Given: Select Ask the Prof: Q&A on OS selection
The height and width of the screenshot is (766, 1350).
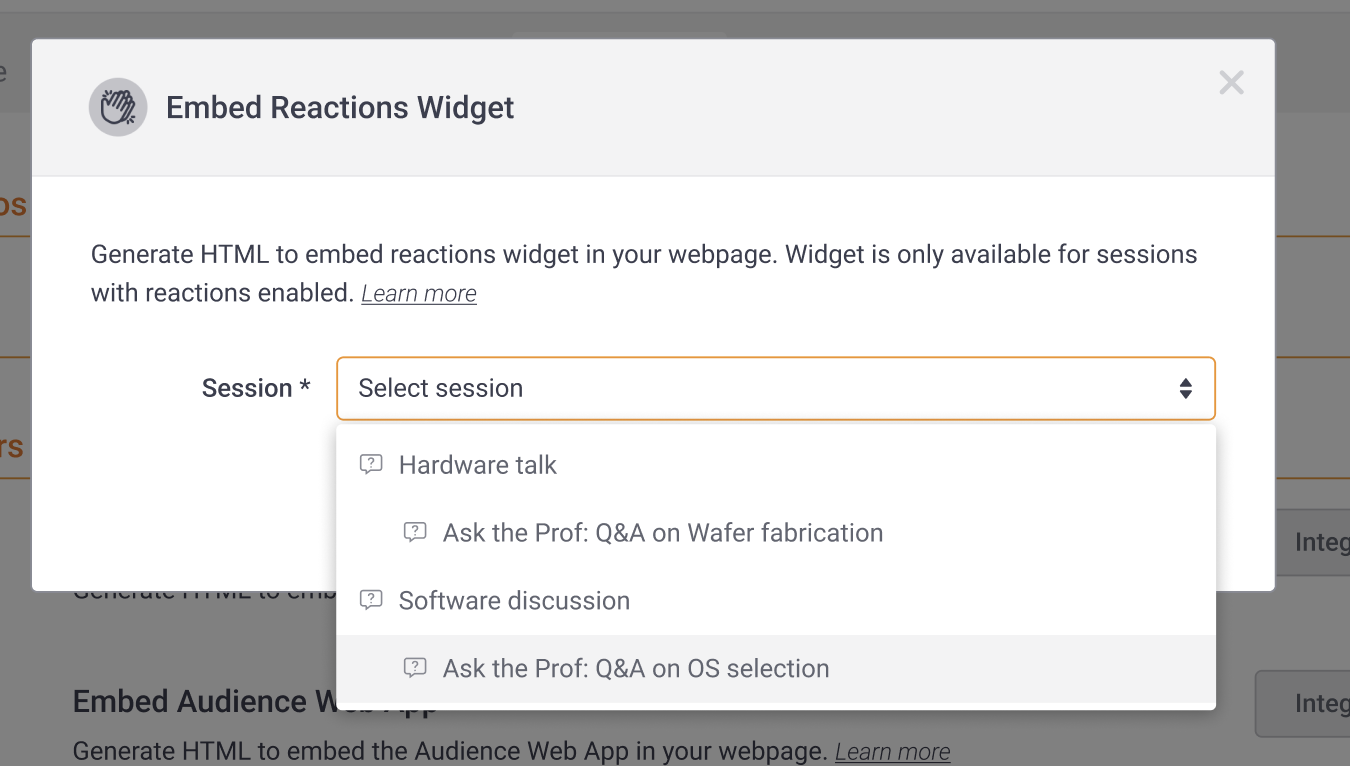Looking at the screenshot, I should coord(636,669).
